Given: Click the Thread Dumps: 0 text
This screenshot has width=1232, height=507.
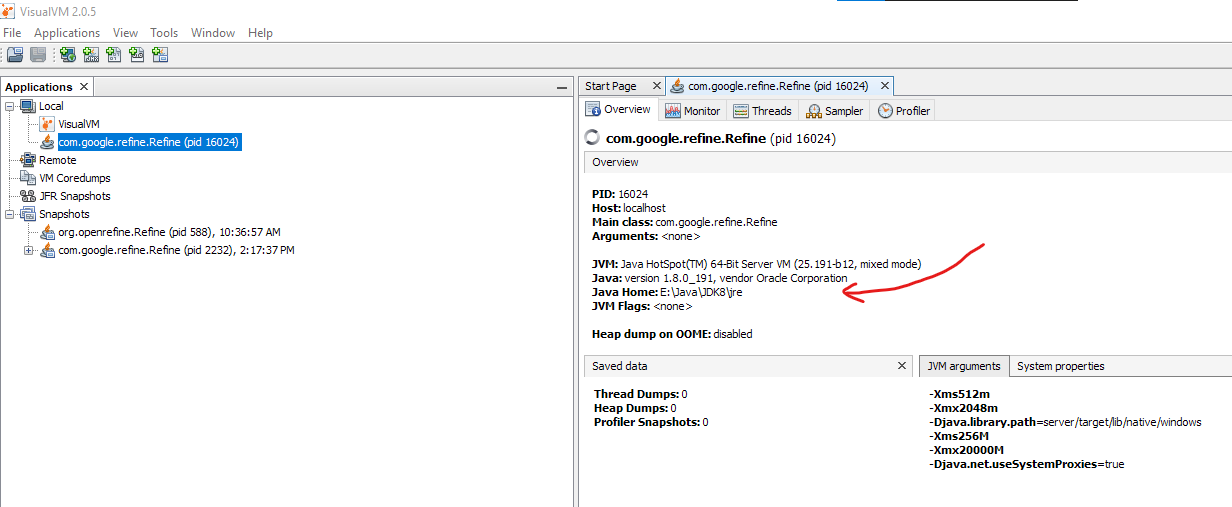Looking at the screenshot, I should coord(641,394).
